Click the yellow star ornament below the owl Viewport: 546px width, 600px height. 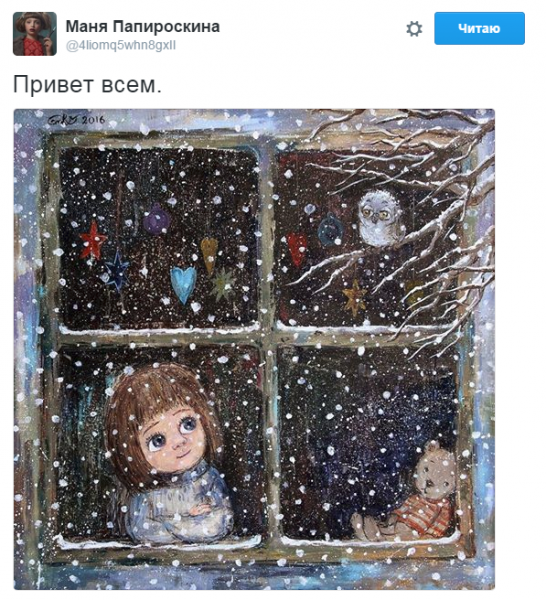355,297
